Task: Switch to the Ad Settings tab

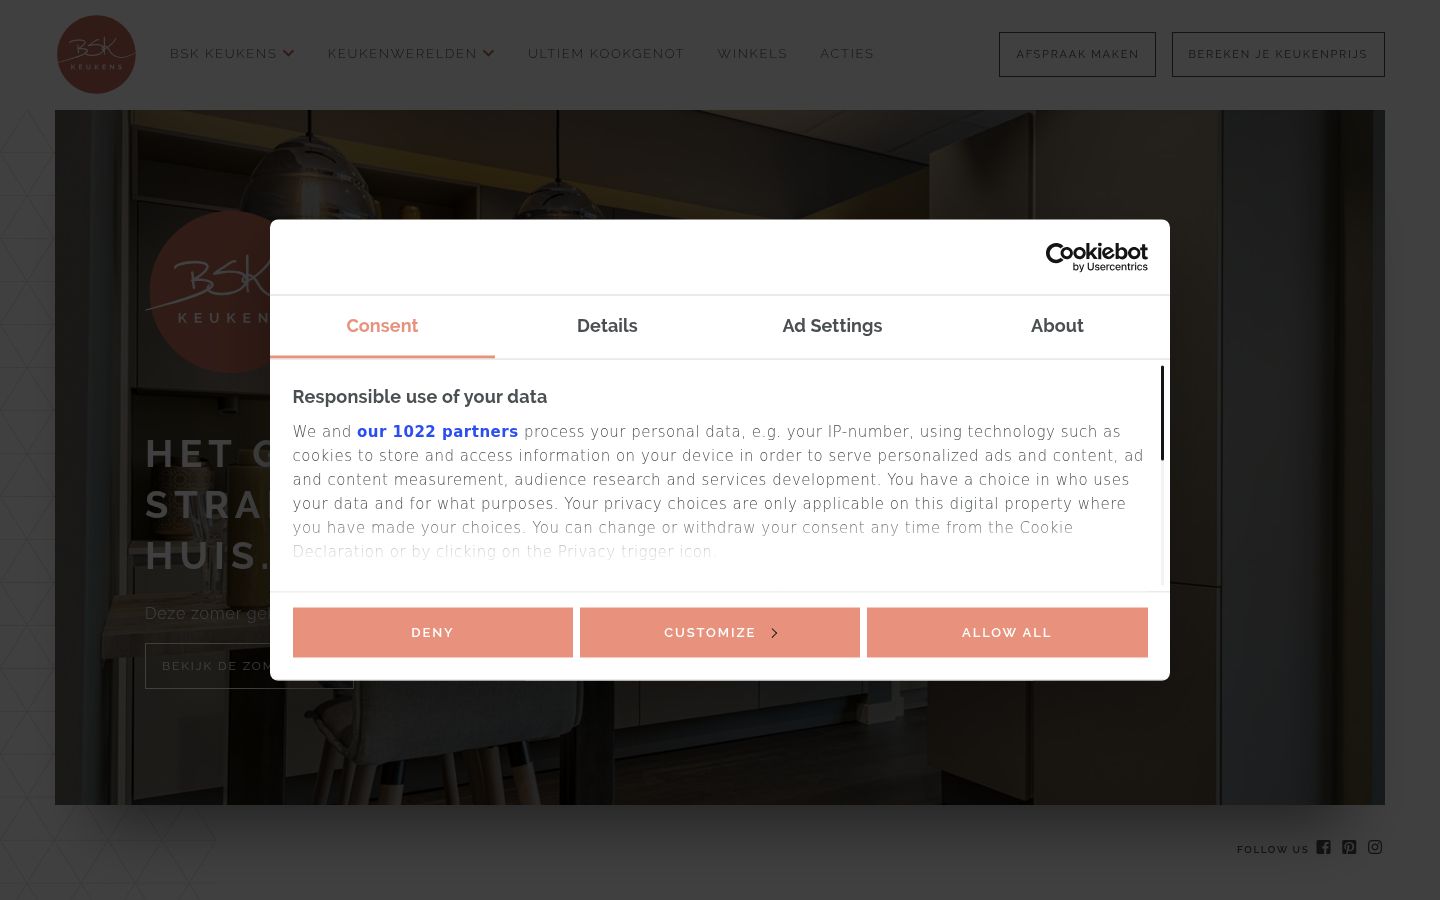Action: click(x=832, y=326)
